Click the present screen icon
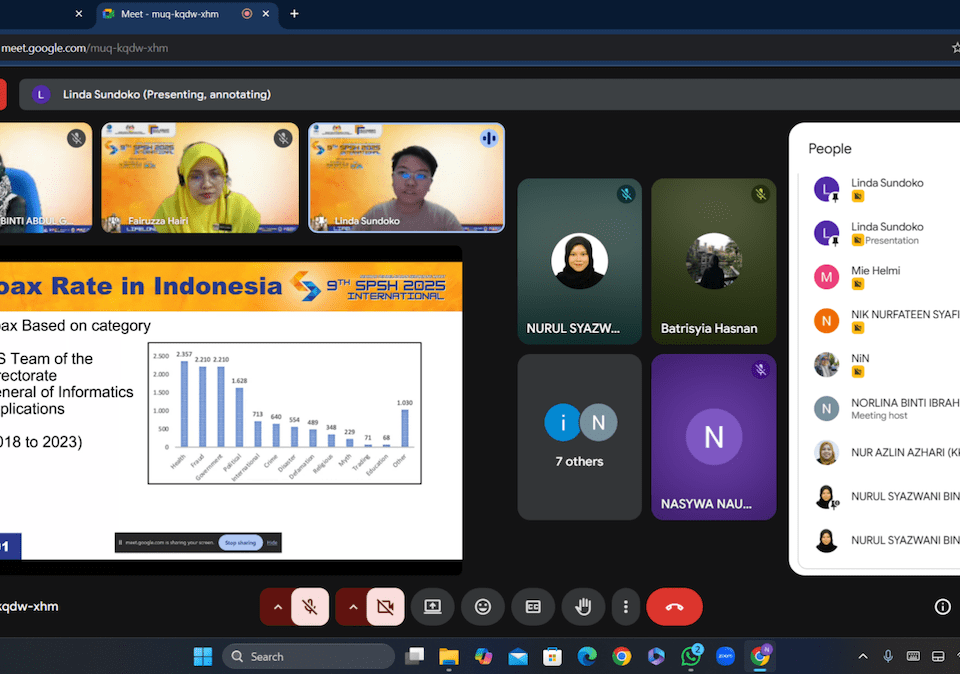Image resolution: width=960 pixels, height=674 pixels. [432, 606]
